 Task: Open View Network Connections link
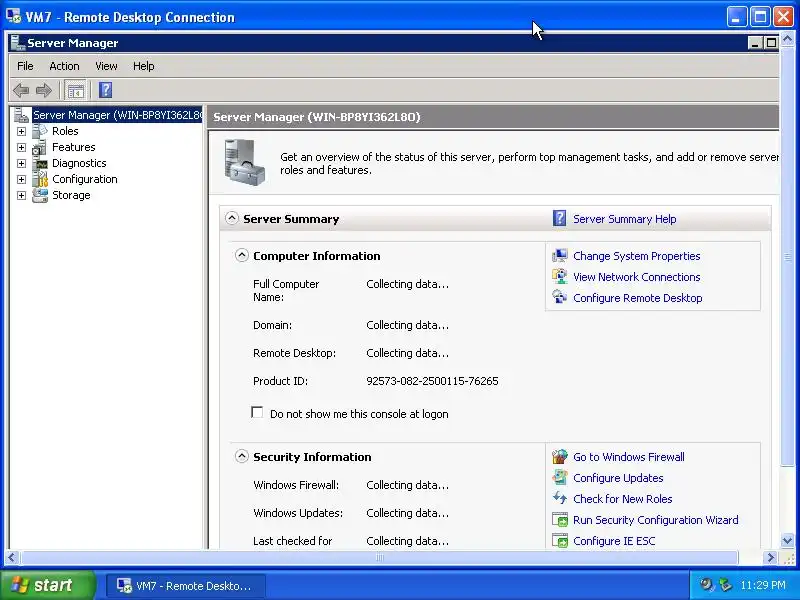pos(636,277)
